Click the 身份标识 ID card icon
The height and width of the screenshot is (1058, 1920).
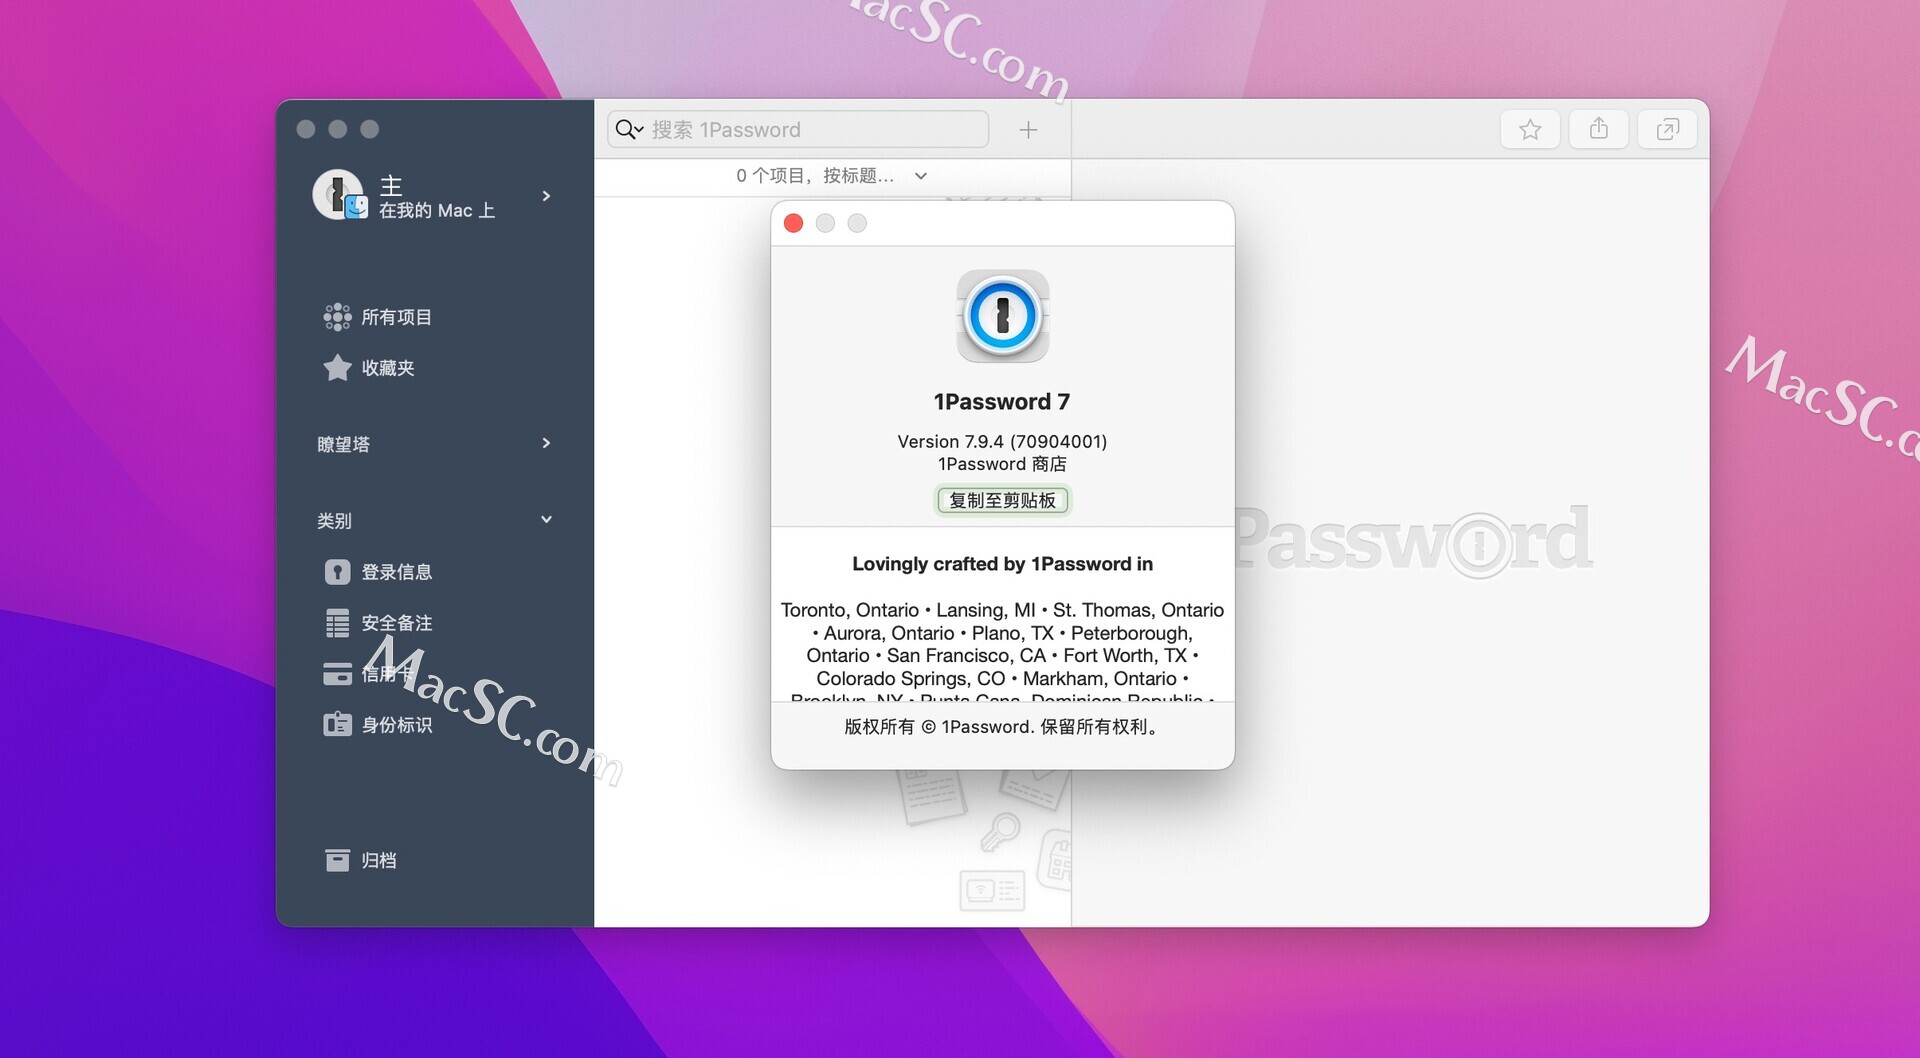point(337,724)
